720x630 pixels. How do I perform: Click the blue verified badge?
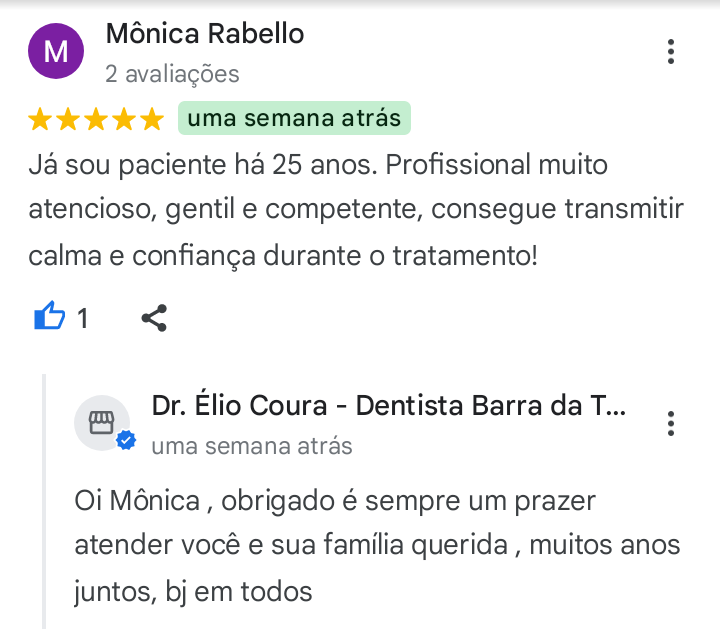click(126, 441)
